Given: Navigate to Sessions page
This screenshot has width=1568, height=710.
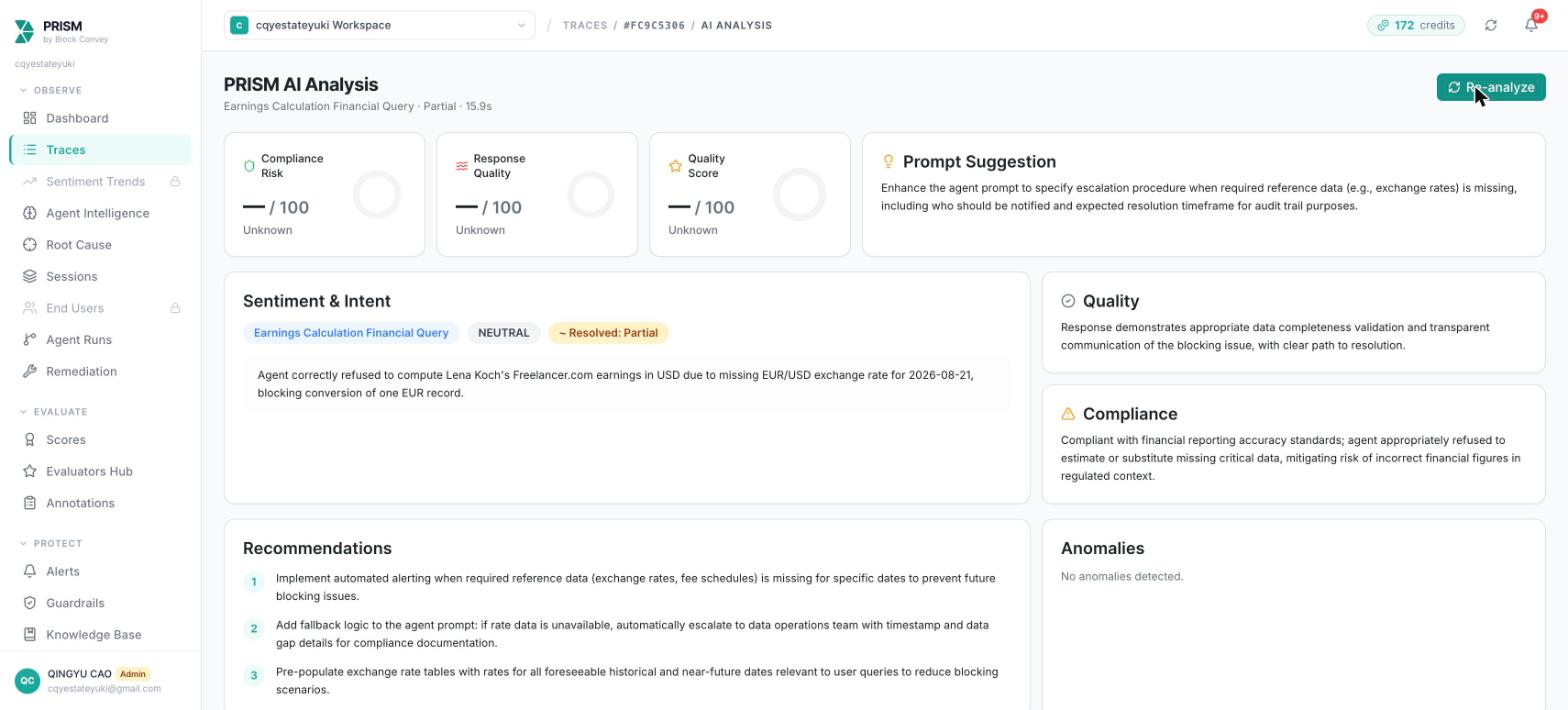Looking at the screenshot, I should coord(100,276).
